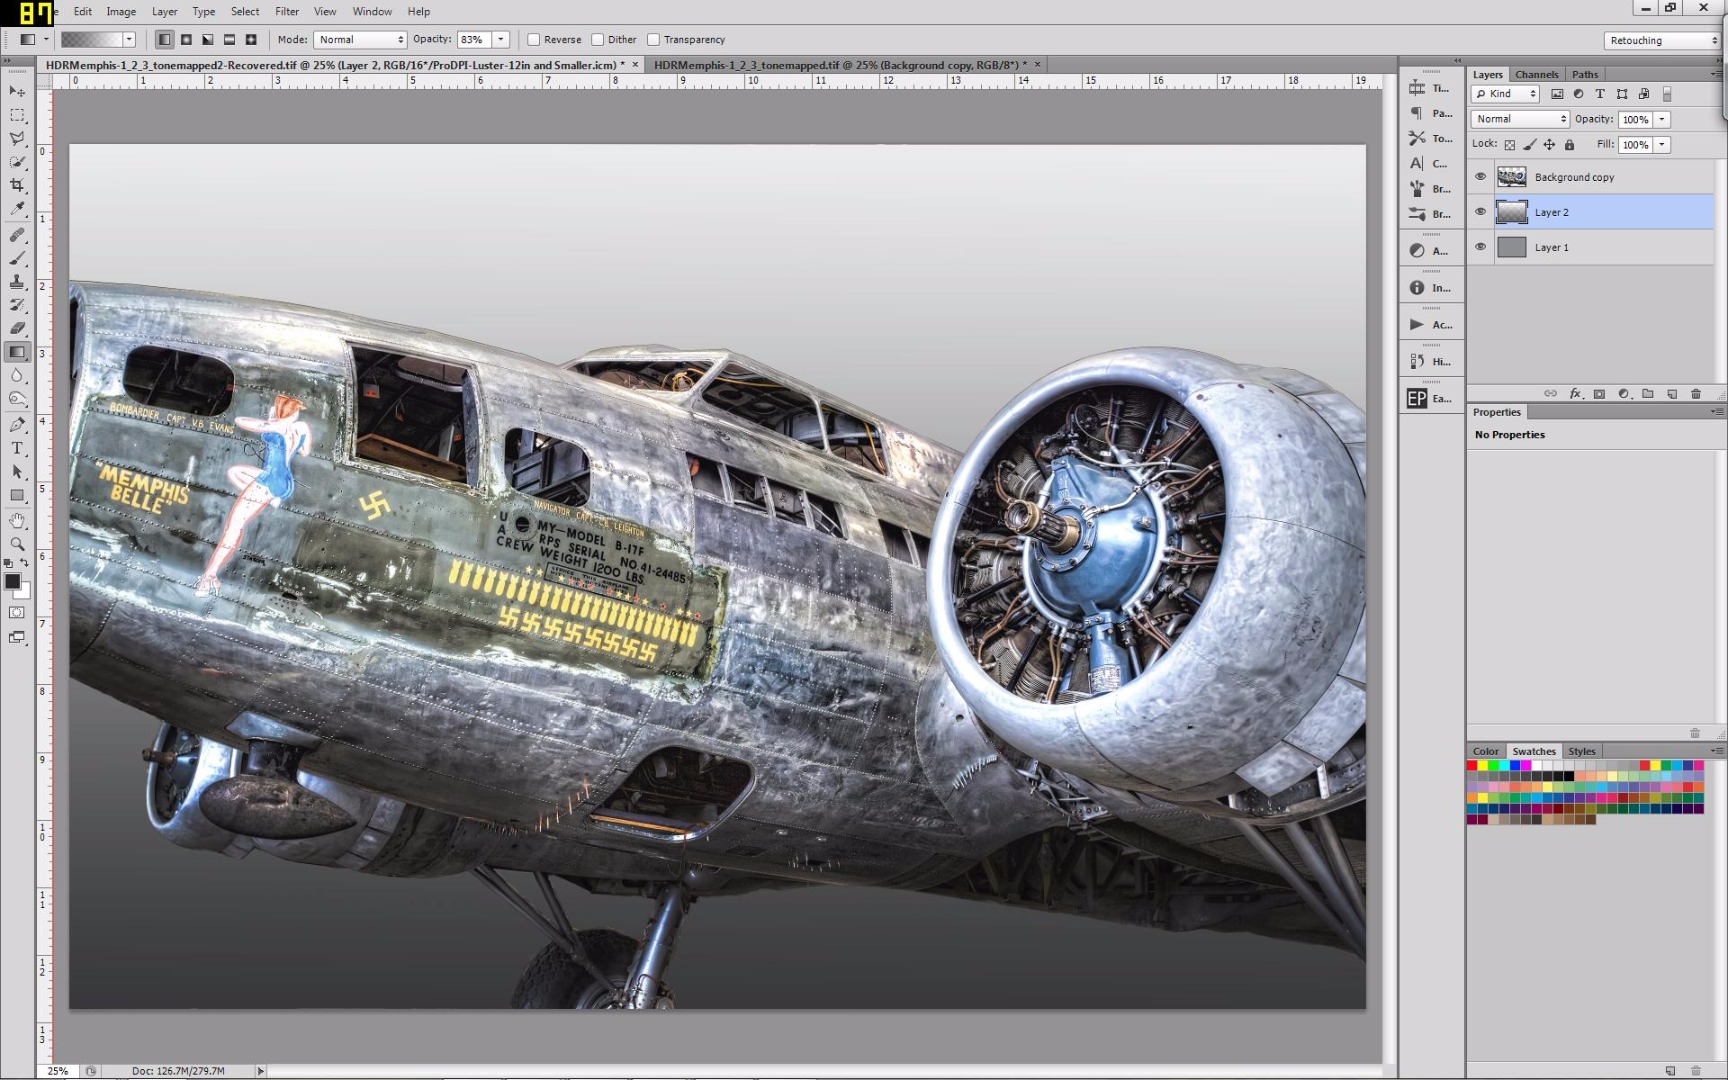Image resolution: width=1728 pixels, height=1080 pixels.
Task: Enable the Transparency checkbox
Action: (654, 40)
